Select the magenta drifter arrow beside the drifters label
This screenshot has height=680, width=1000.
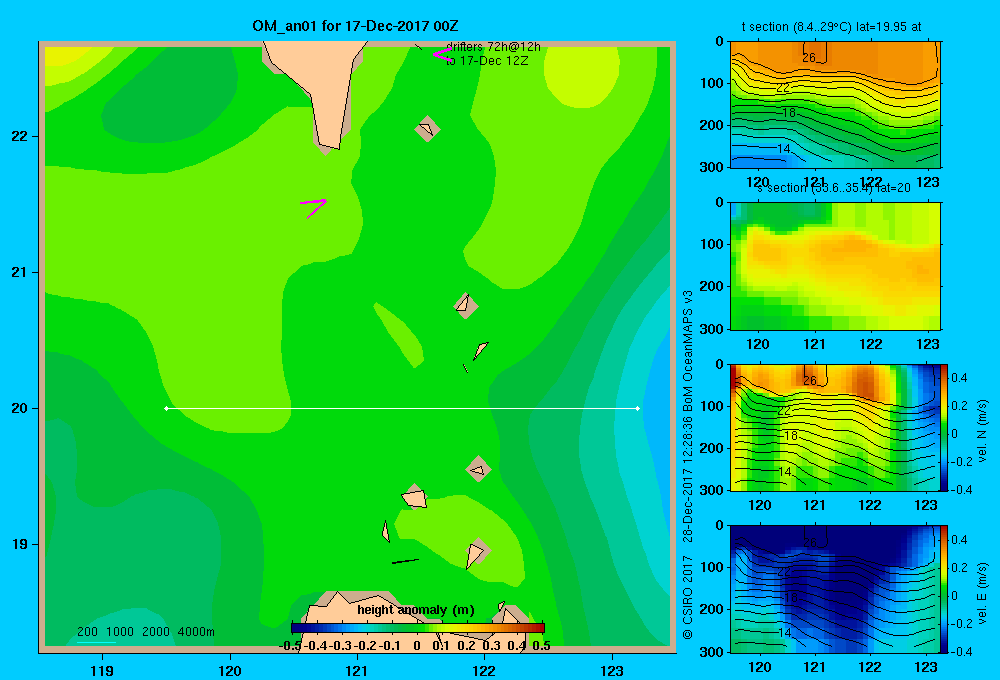[441, 55]
